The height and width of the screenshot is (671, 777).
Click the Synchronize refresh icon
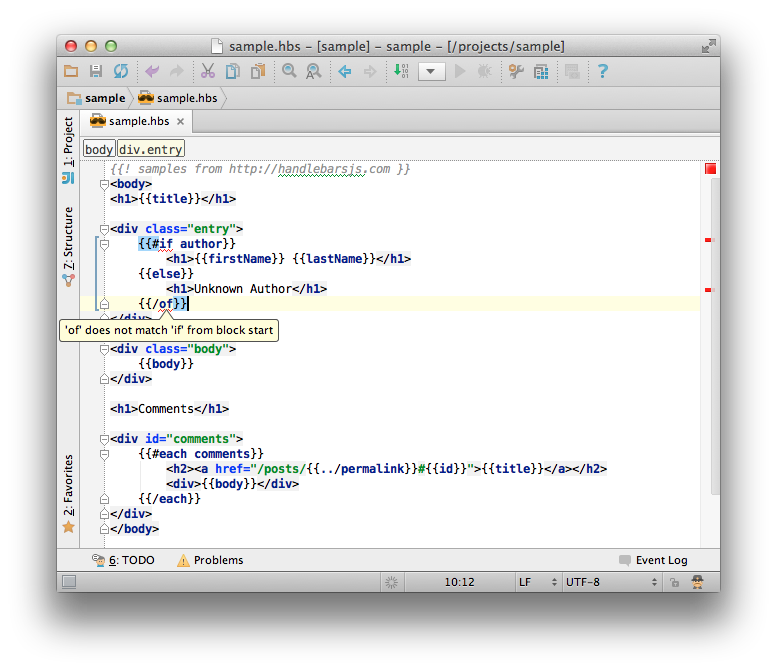point(120,71)
